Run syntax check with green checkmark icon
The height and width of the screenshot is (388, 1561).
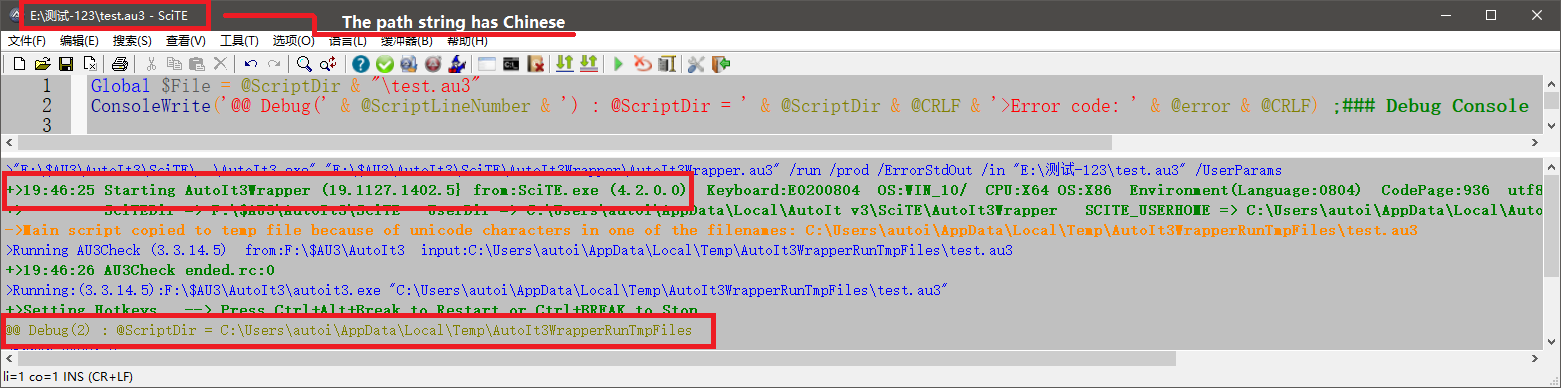click(x=385, y=64)
